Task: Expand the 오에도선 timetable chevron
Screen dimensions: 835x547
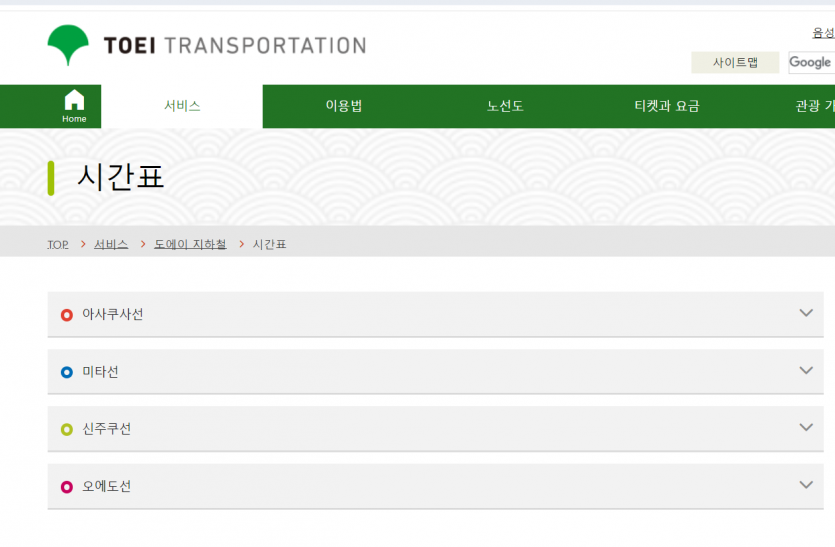Action: click(806, 485)
